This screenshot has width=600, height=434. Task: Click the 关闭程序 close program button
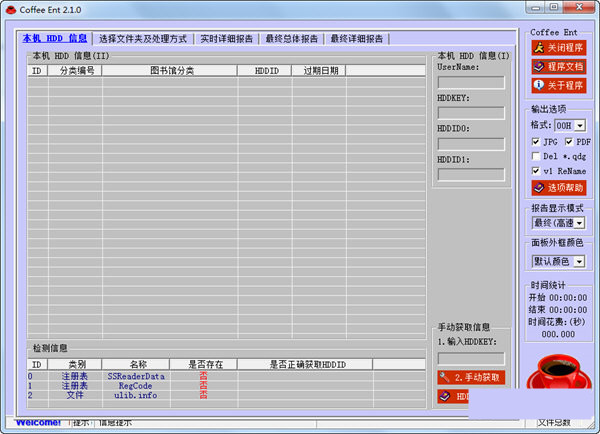[558, 47]
